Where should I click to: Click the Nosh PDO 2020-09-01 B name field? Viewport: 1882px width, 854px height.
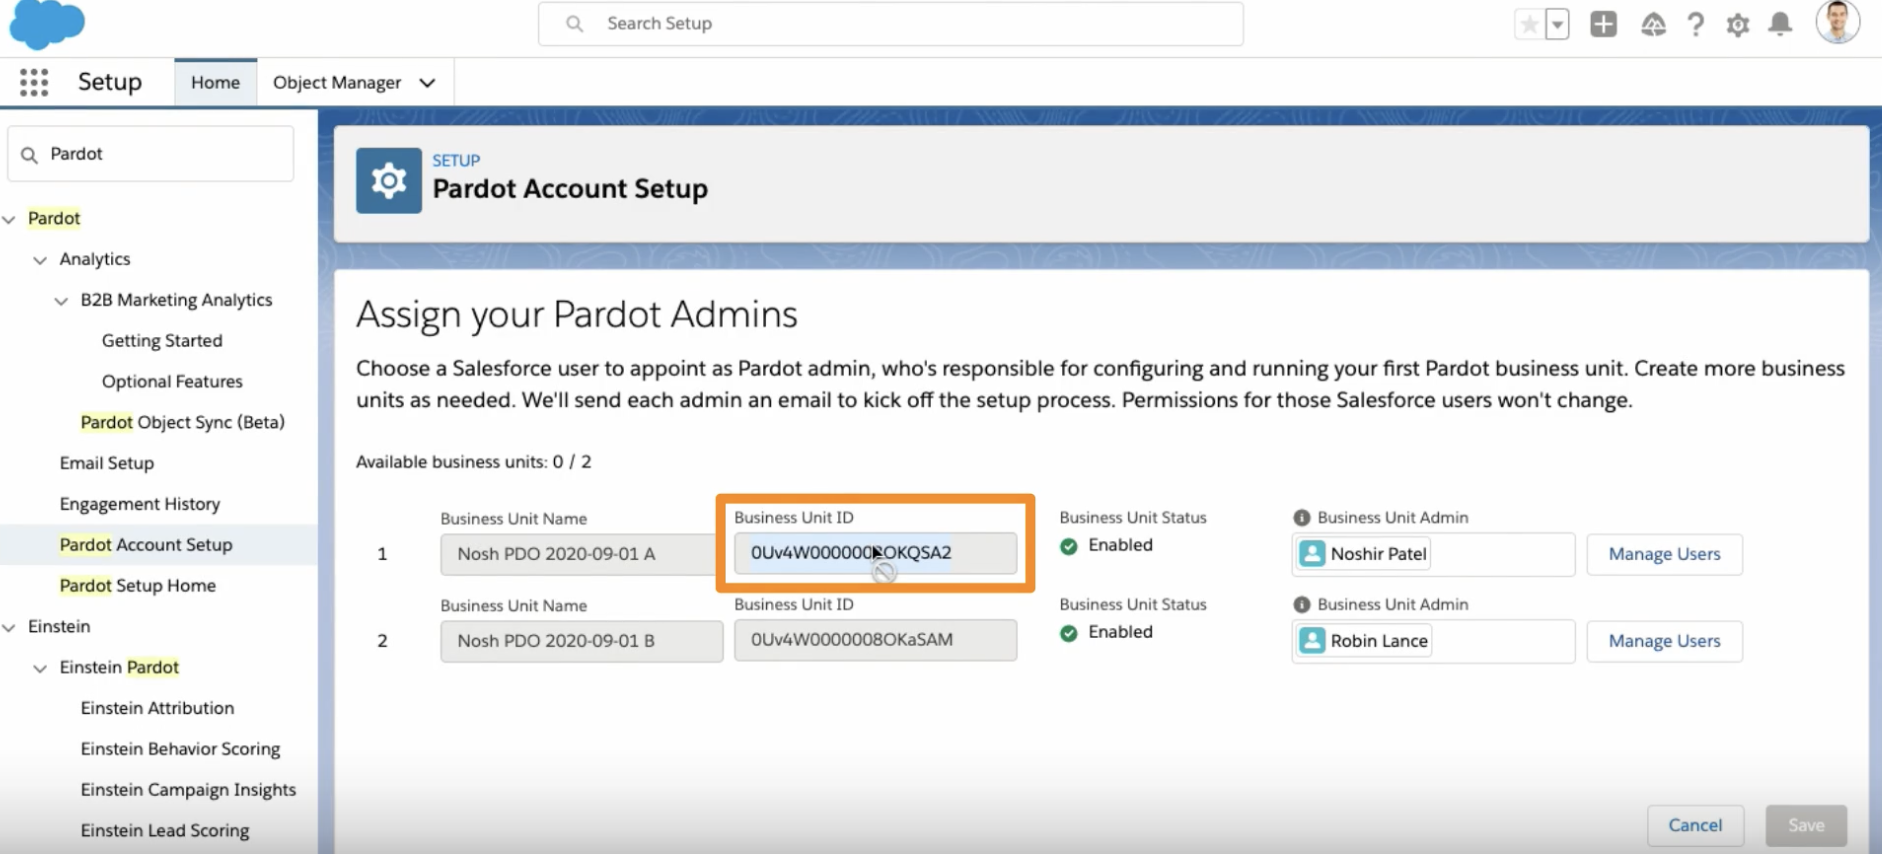pos(581,641)
